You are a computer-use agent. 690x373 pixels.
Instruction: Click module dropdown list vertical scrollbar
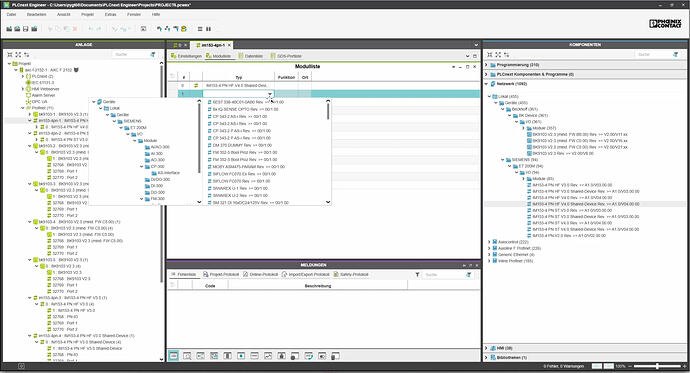pyautogui.click(x=328, y=110)
